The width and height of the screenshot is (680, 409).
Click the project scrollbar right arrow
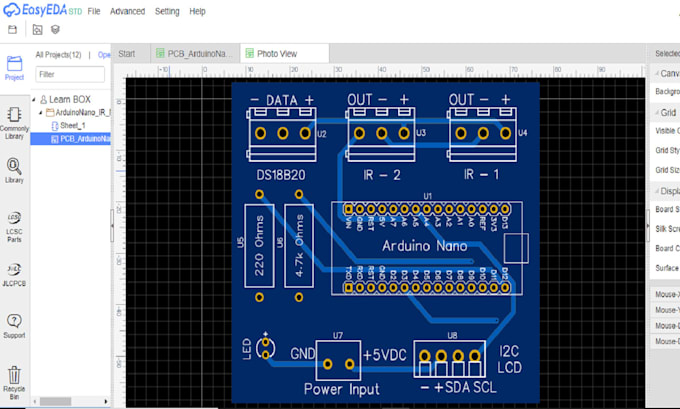point(105,402)
